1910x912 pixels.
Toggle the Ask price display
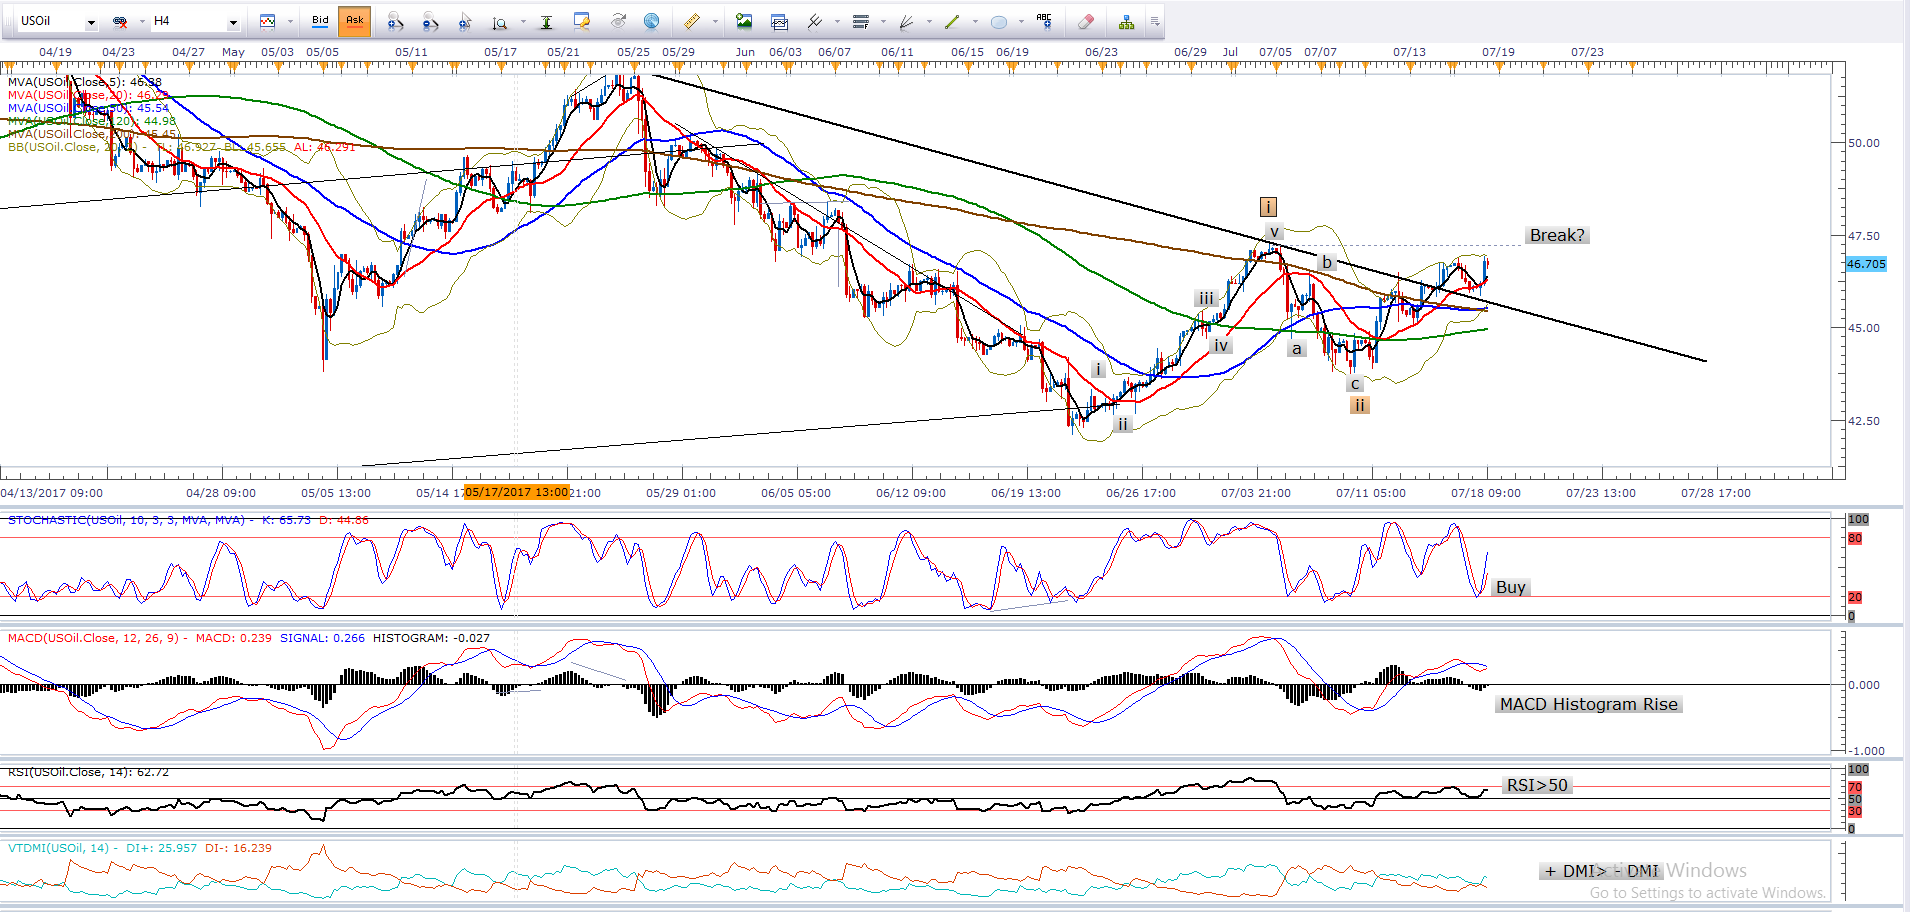(x=355, y=21)
